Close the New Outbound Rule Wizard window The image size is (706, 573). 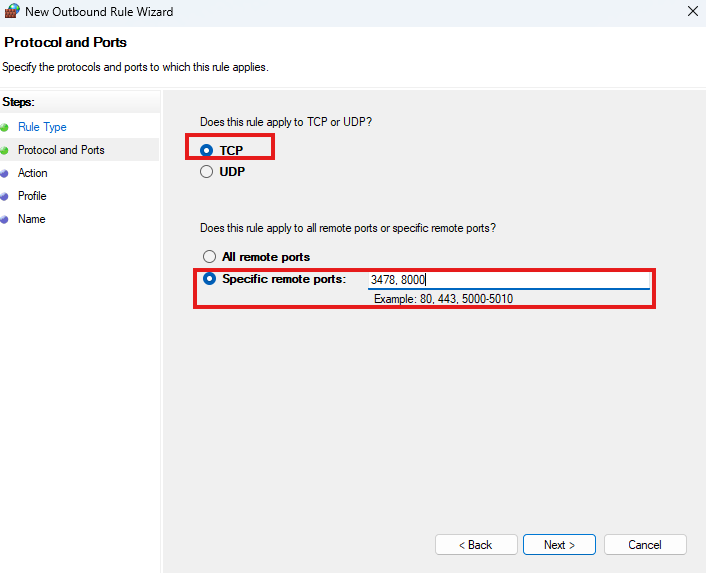coord(693,12)
